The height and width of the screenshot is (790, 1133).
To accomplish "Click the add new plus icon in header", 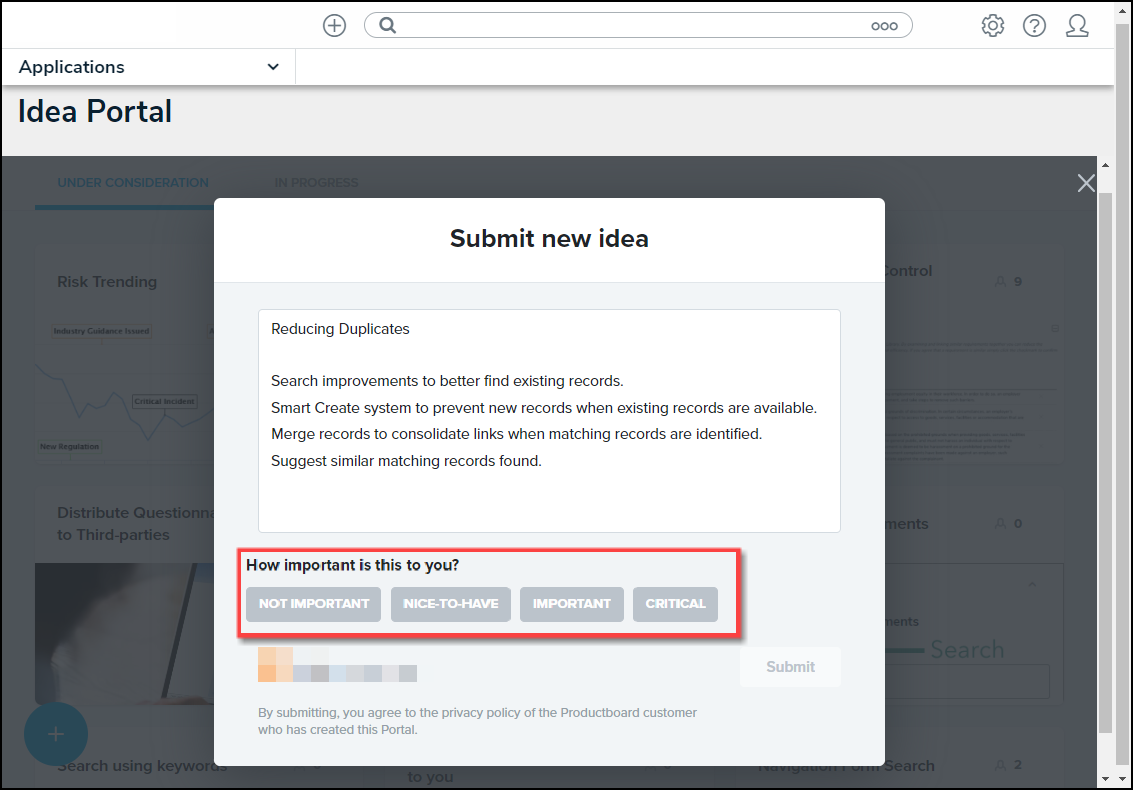I will coord(334,26).
